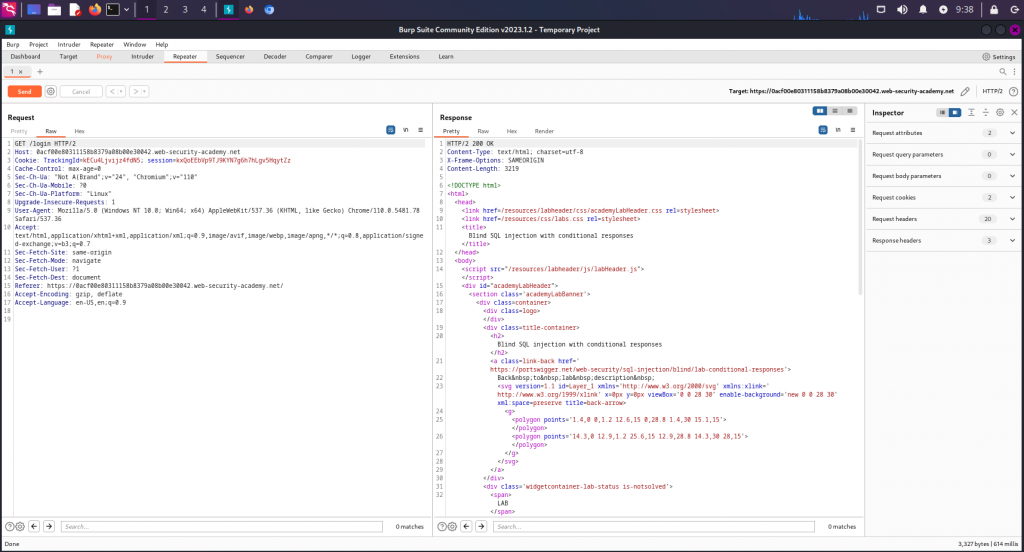Switch to side-by-side layout view
Viewport: 1024px width, 552px height.
click(820, 111)
